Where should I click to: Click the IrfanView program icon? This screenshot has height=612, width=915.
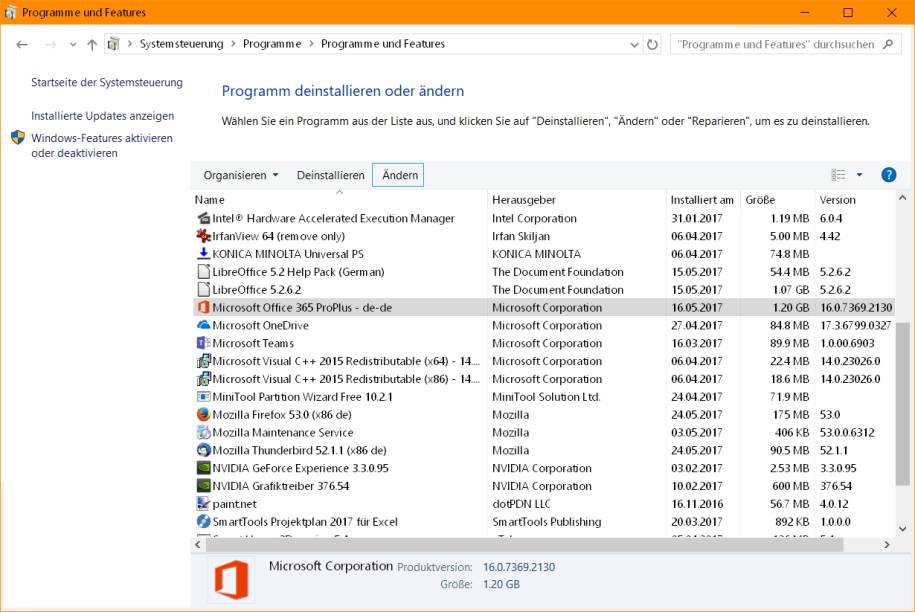pyautogui.click(x=203, y=236)
